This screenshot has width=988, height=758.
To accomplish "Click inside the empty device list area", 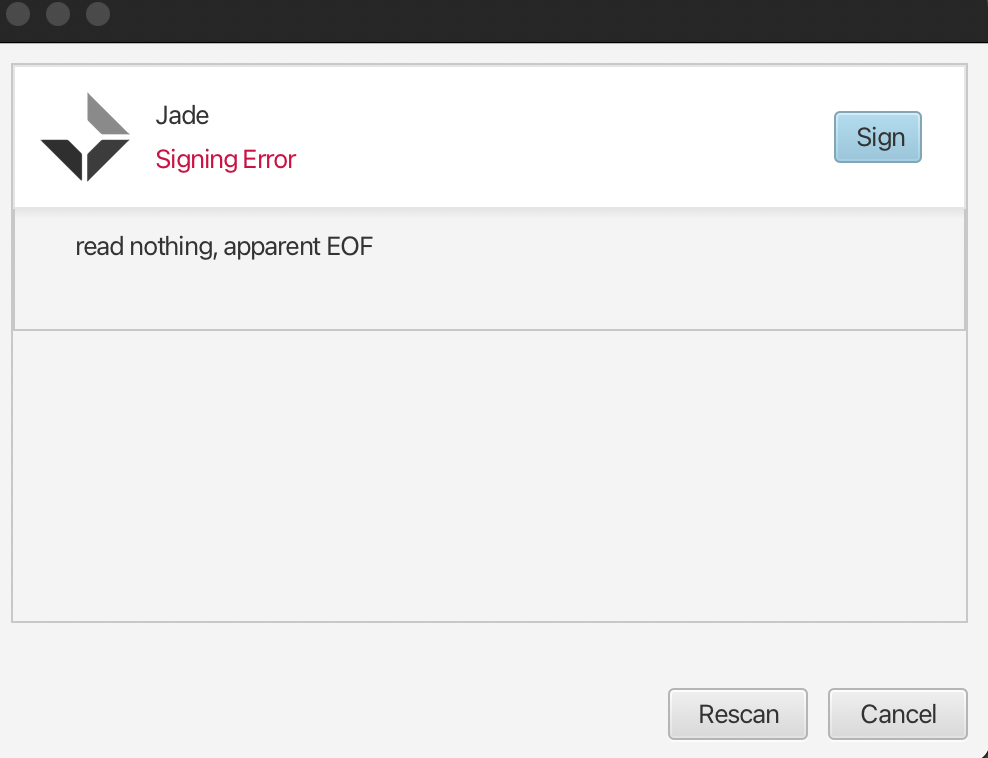I will (x=490, y=475).
